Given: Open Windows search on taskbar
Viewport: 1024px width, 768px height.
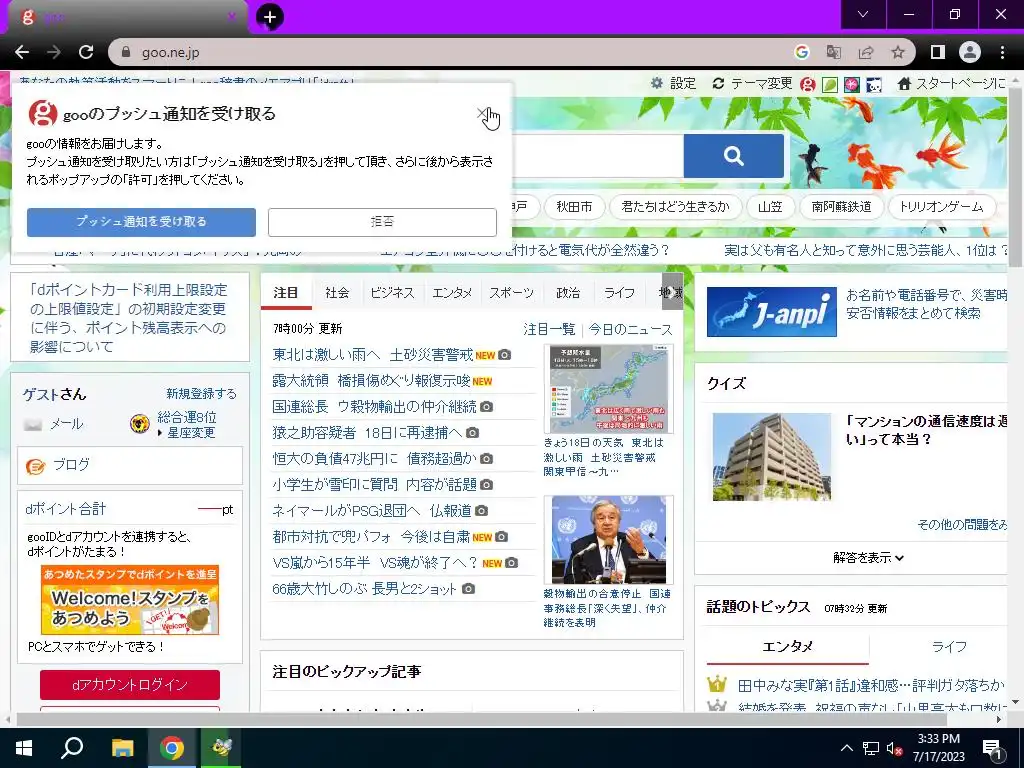Looking at the screenshot, I should tap(72, 748).
